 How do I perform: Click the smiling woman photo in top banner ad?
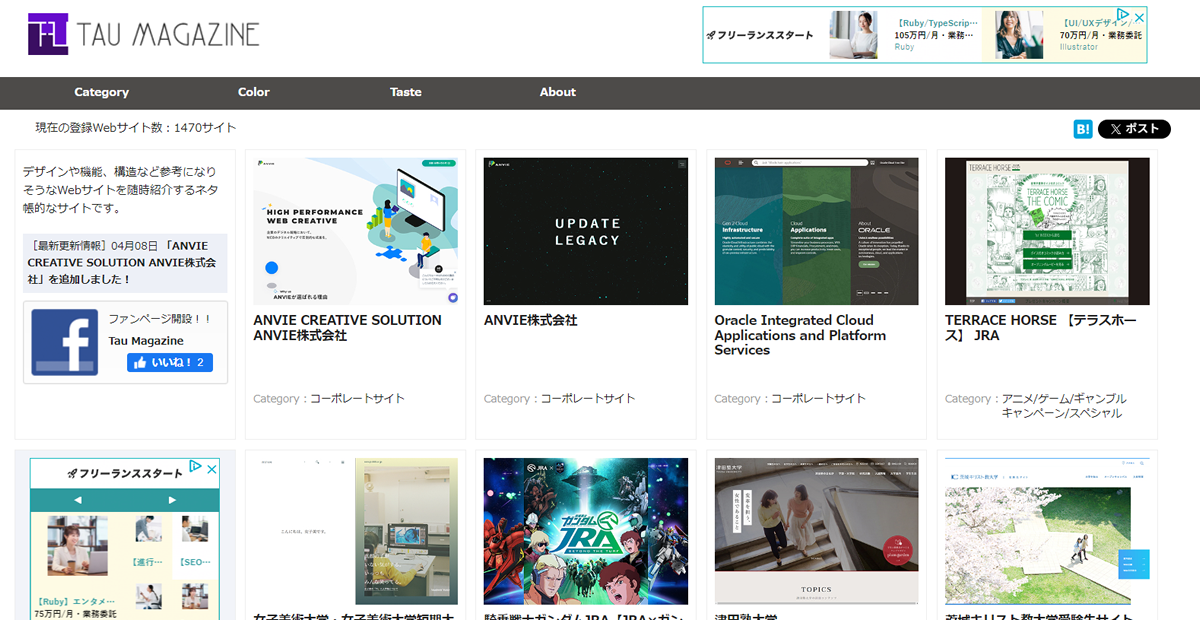[x=1020, y=35]
